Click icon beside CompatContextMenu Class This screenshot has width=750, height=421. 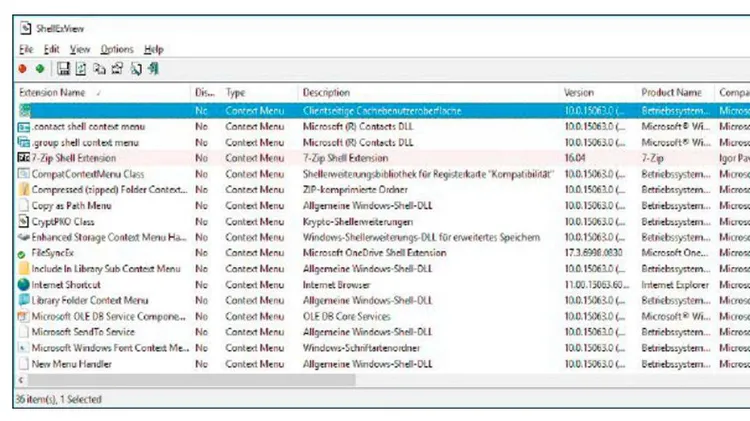[x=23, y=174]
